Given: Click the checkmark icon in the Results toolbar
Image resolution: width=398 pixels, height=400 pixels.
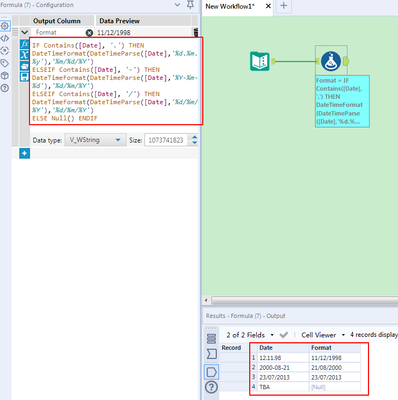Looking at the screenshot, I should (x=284, y=335).
